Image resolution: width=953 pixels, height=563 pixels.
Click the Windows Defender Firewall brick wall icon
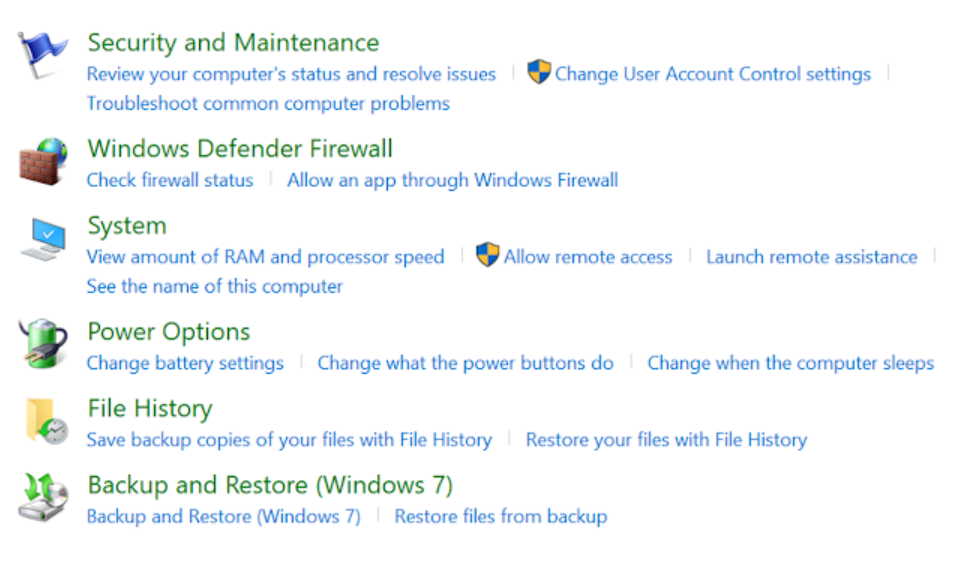coord(43,161)
